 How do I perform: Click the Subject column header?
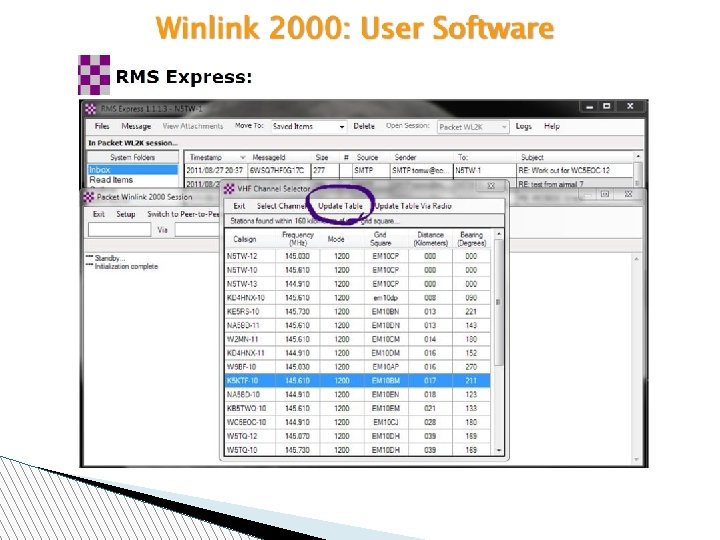(576, 158)
